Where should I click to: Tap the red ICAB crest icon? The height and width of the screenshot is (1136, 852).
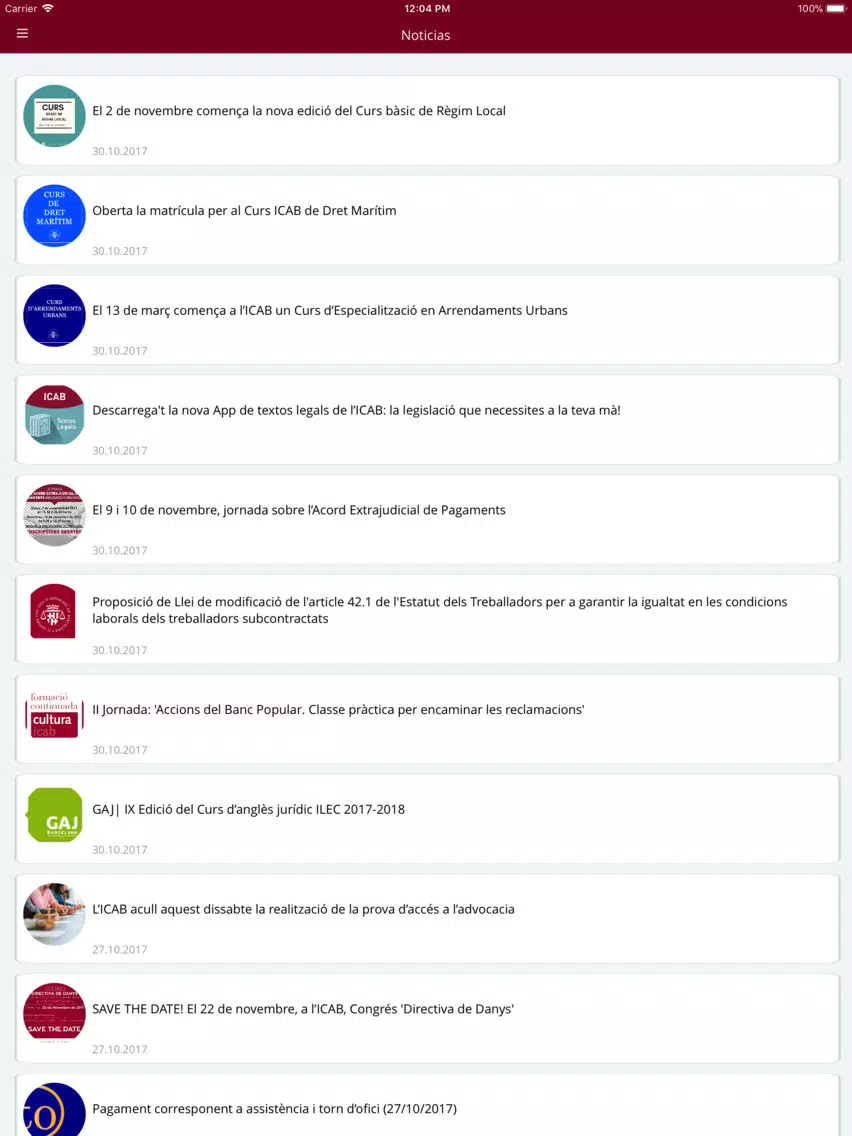[x=54, y=611]
